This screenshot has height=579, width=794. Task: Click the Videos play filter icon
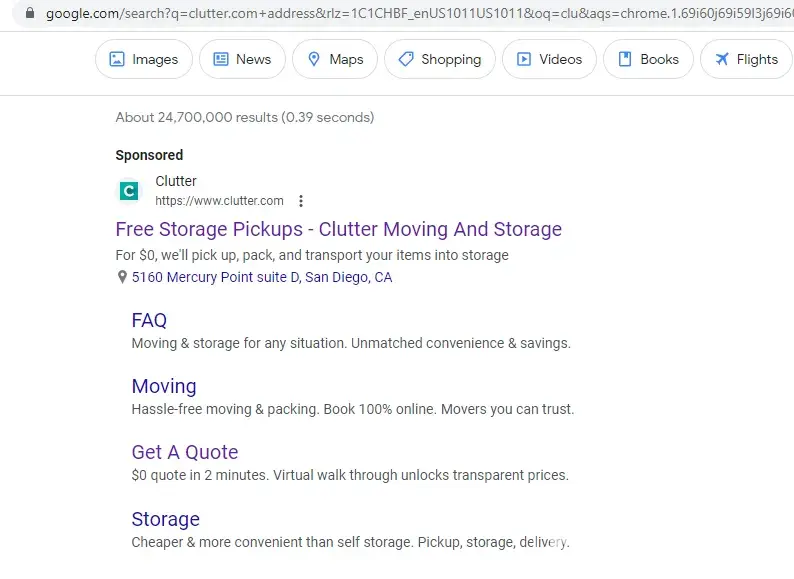[523, 60]
